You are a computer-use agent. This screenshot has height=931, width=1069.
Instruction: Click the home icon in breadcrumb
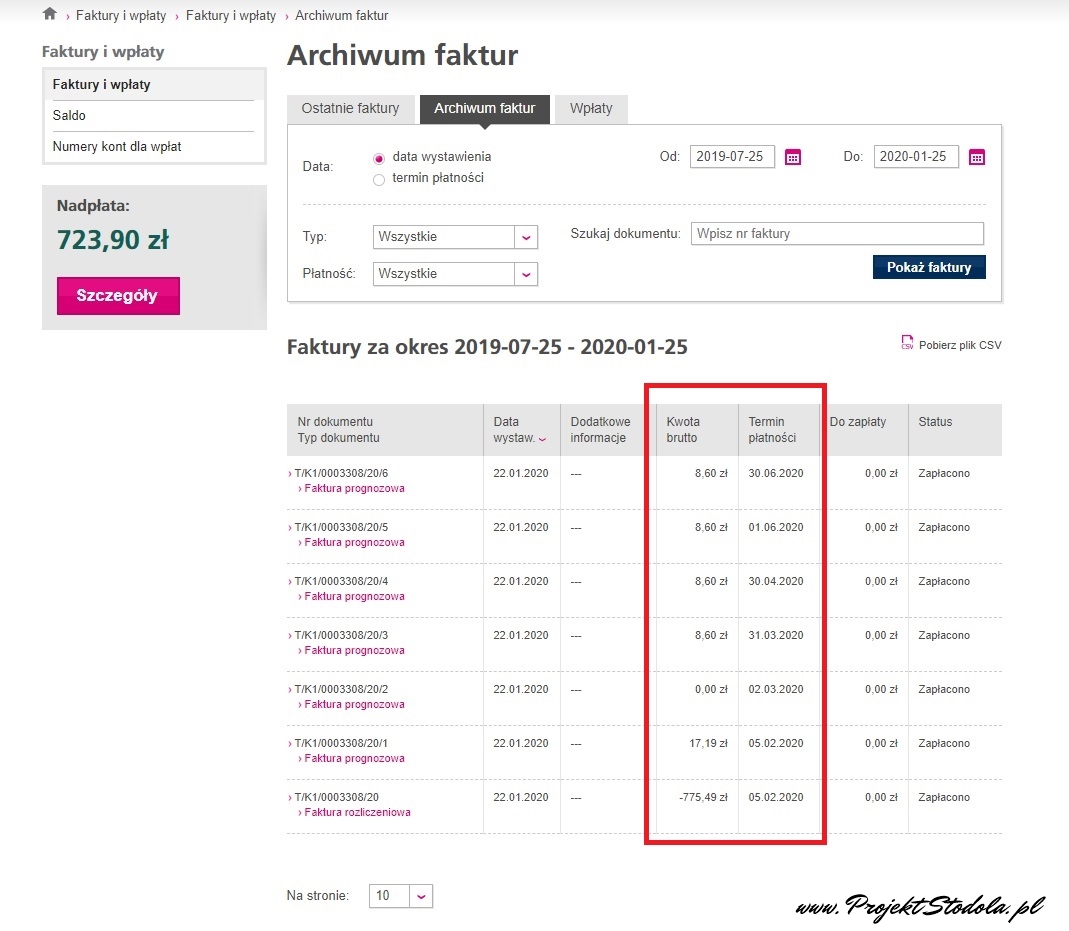tap(49, 14)
